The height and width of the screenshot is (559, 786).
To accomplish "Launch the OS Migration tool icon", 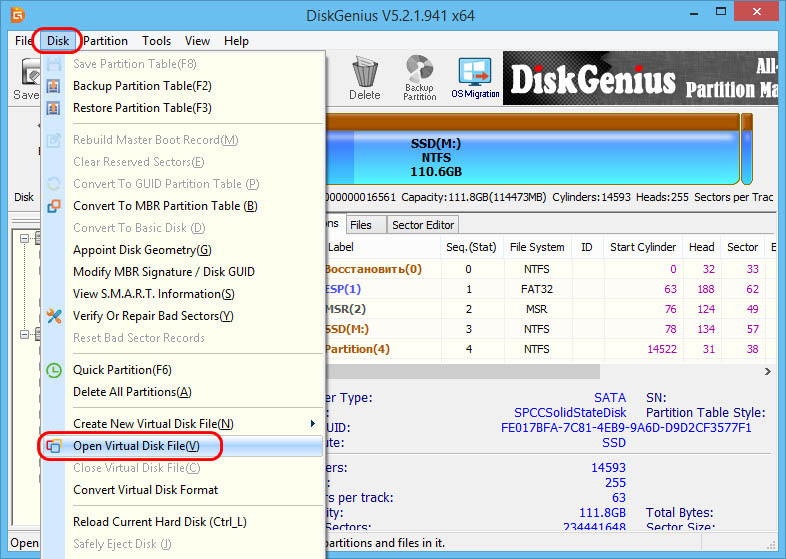I will [x=475, y=71].
